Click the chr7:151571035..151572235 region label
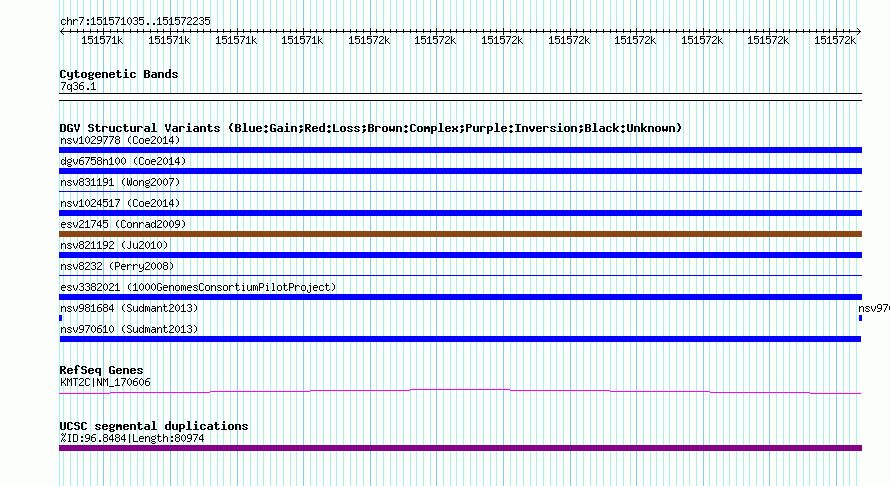Viewport: 890px width, 486px height. [135, 21]
